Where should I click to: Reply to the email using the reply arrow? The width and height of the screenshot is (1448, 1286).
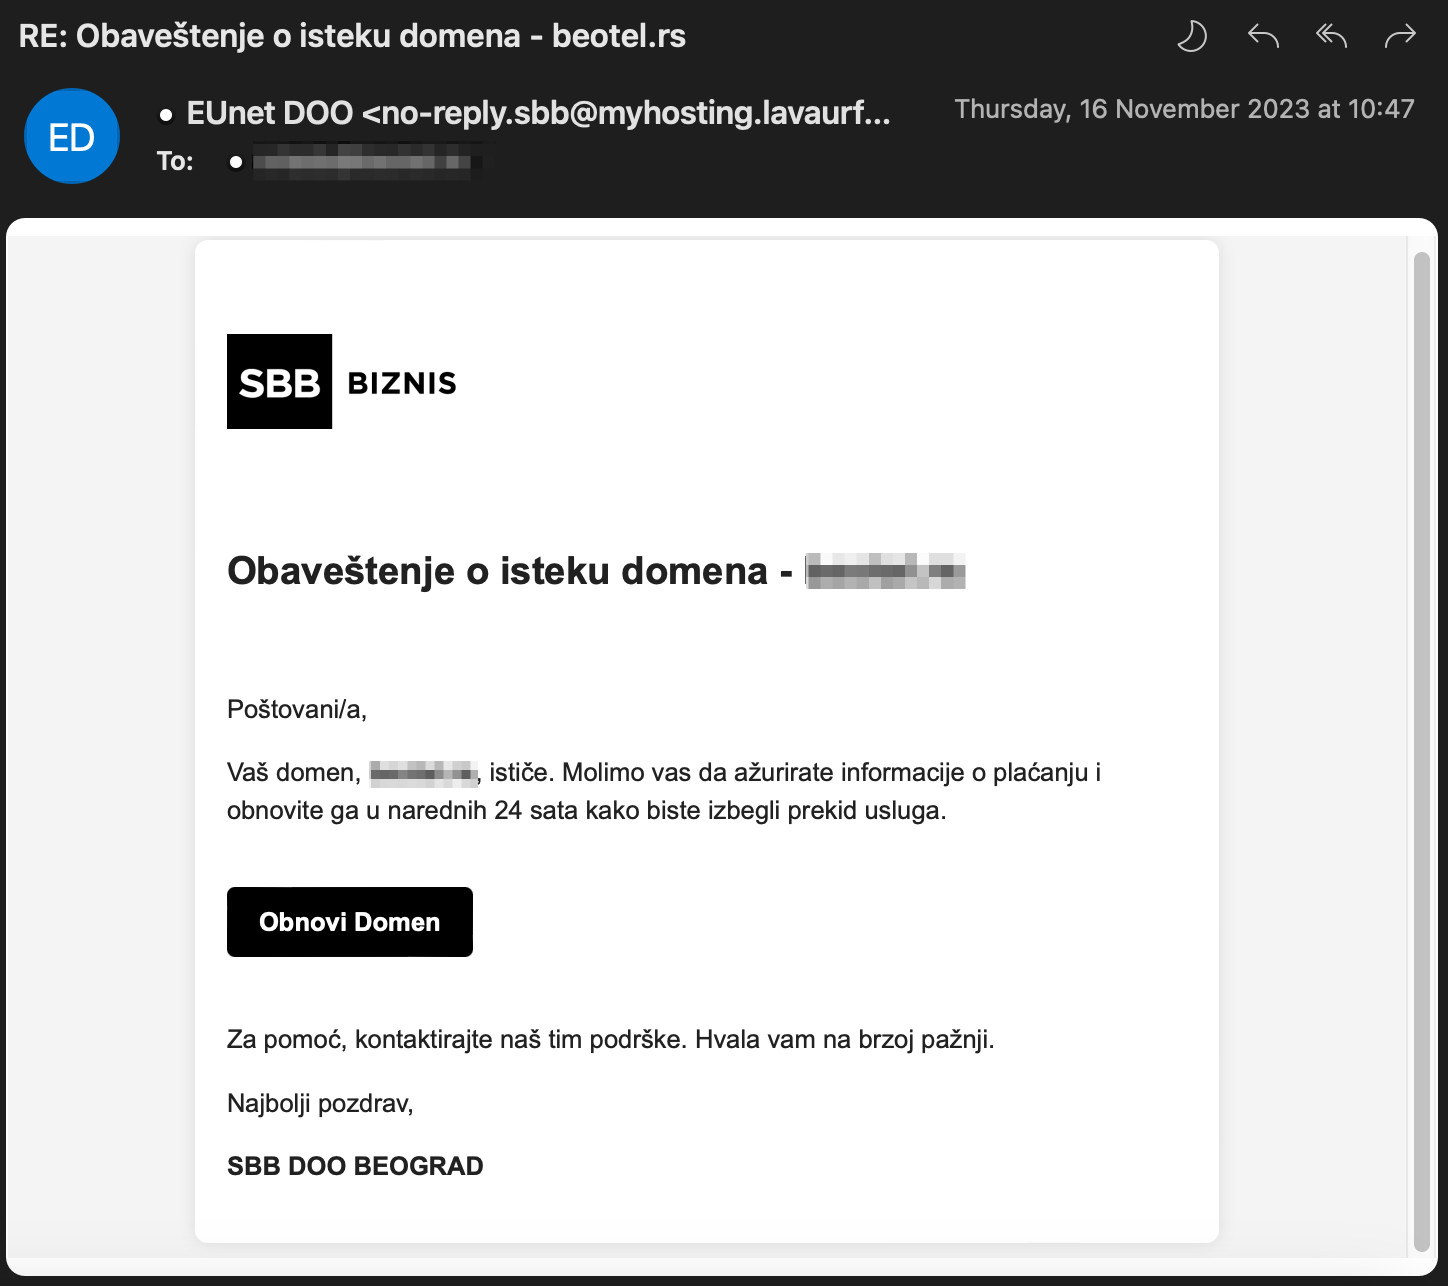point(1261,34)
